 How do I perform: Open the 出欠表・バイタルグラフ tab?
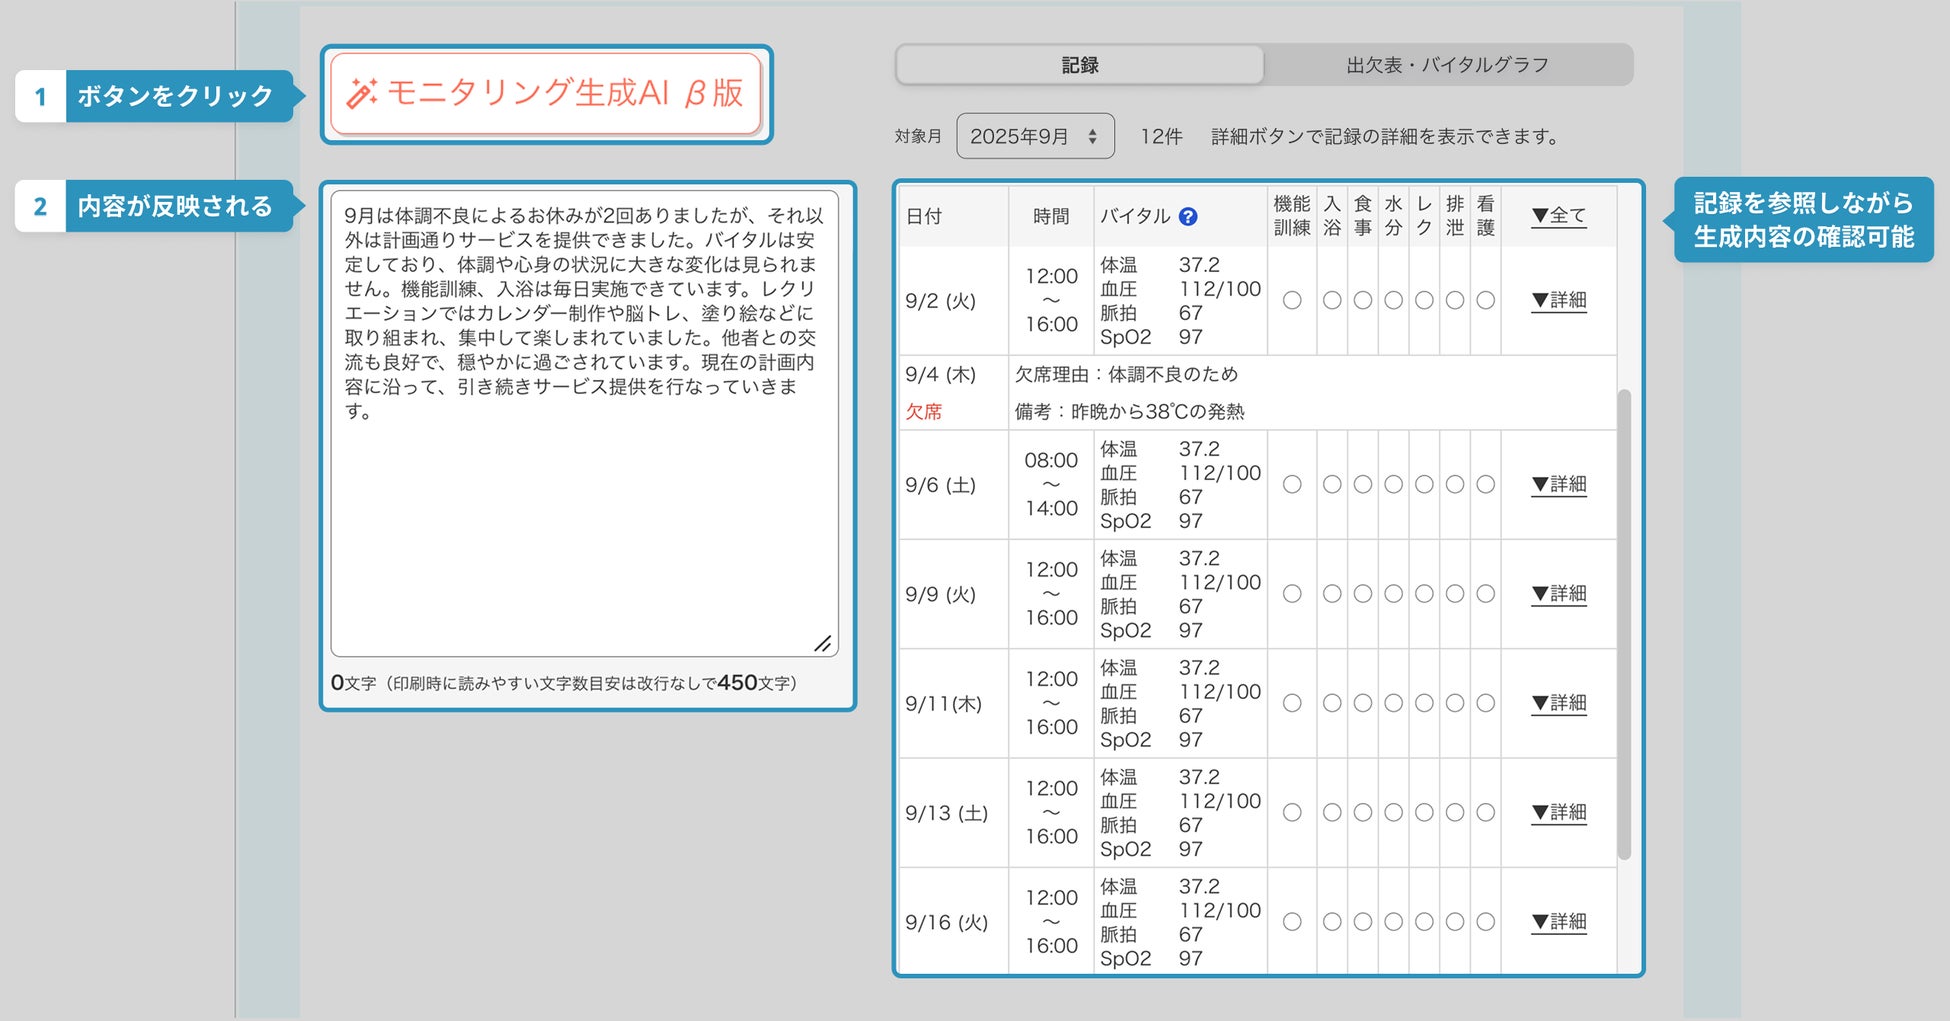pos(1447,65)
